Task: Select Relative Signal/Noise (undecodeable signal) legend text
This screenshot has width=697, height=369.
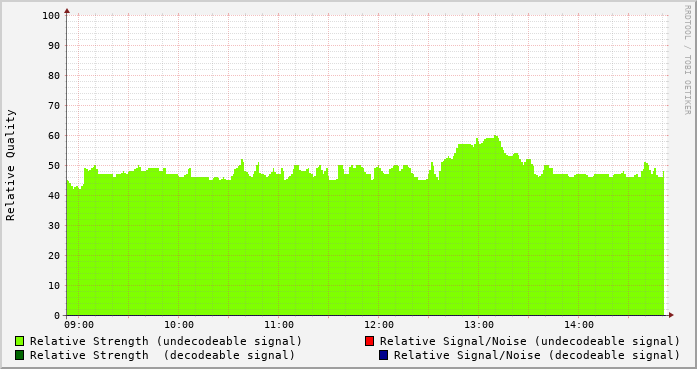Action: click(530, 341)
